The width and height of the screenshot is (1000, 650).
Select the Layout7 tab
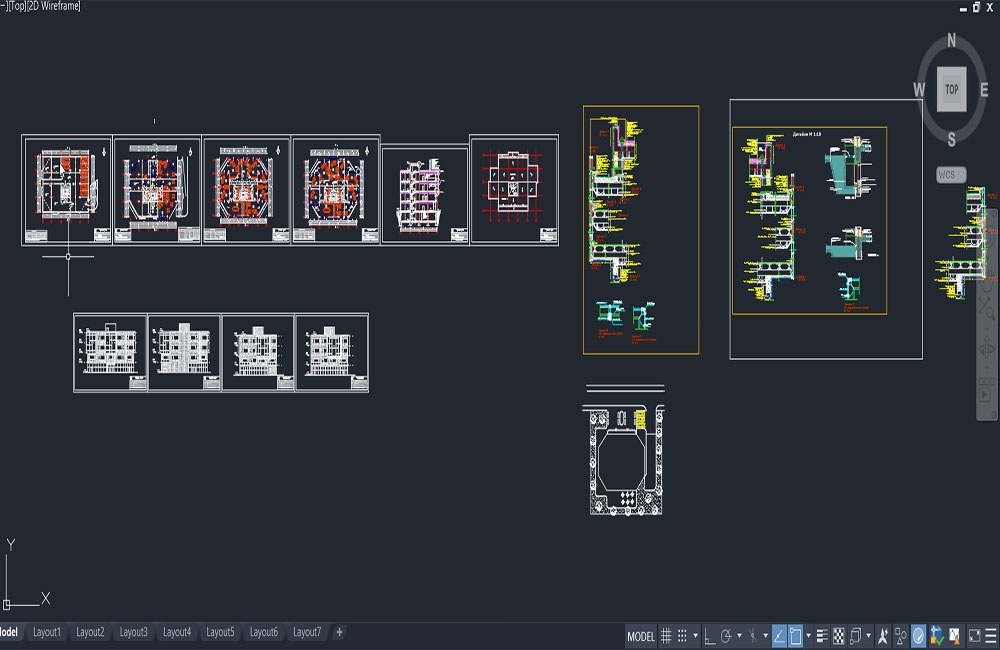[307, 632]
